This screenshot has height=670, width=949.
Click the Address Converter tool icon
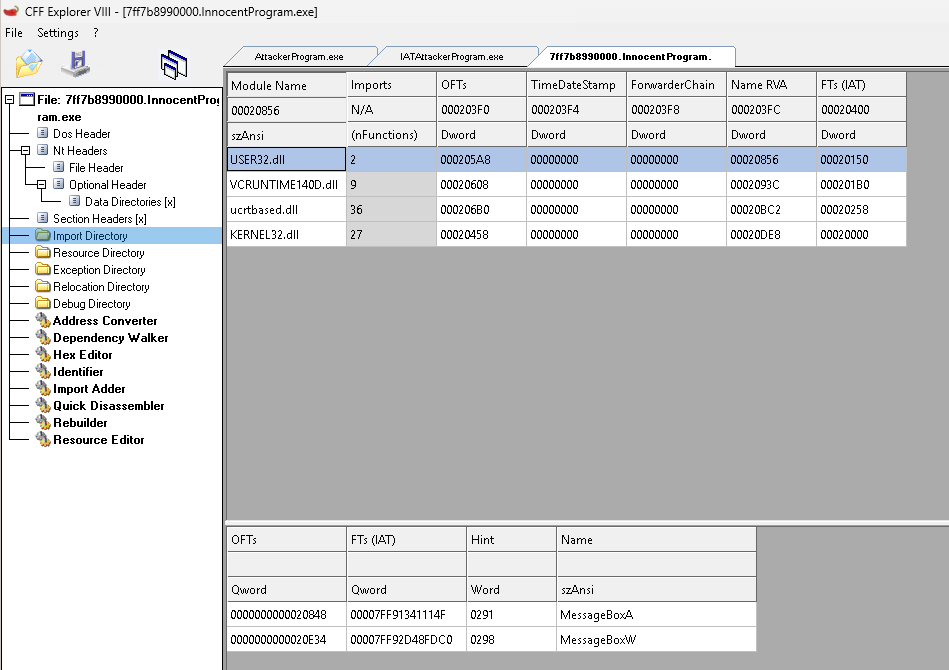(42, 320)
